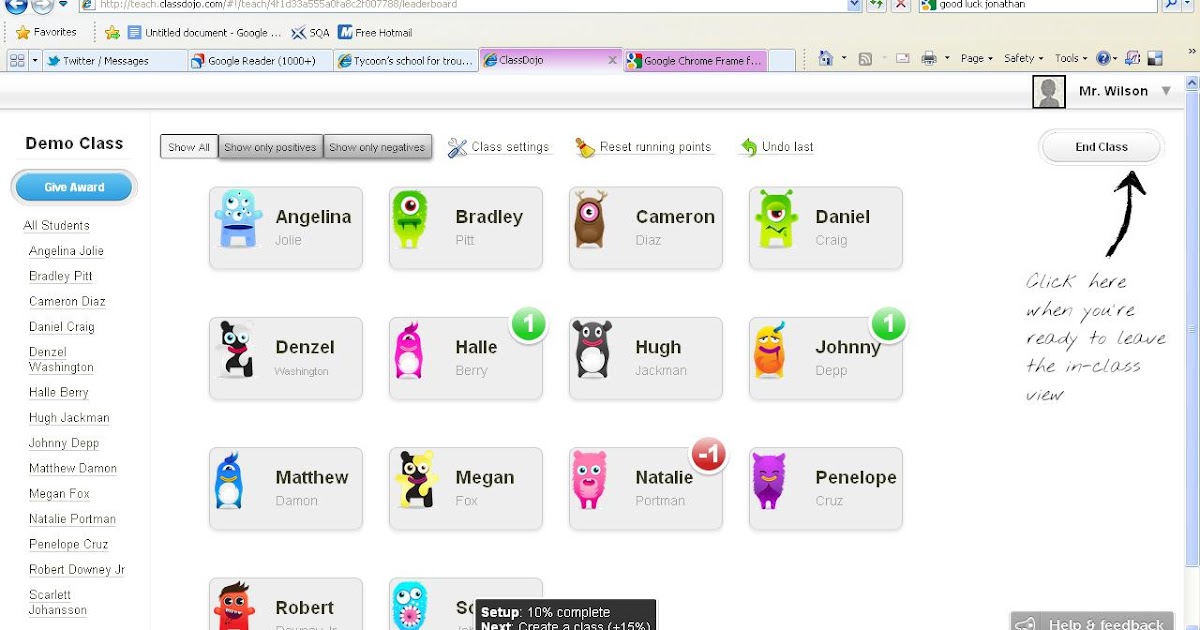The height and width of the screenshot is (630, 1200).
Task: Click the green +1 badge on Halle's card
Action: pyautogui.click(x=529, y=323)
